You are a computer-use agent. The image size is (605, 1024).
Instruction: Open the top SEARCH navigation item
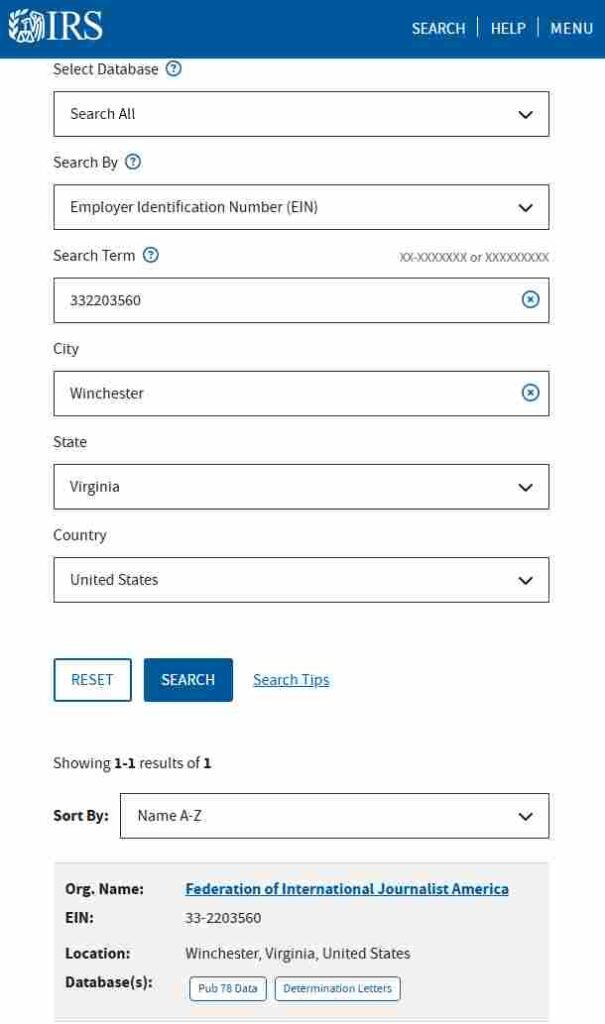click(437, 28)
